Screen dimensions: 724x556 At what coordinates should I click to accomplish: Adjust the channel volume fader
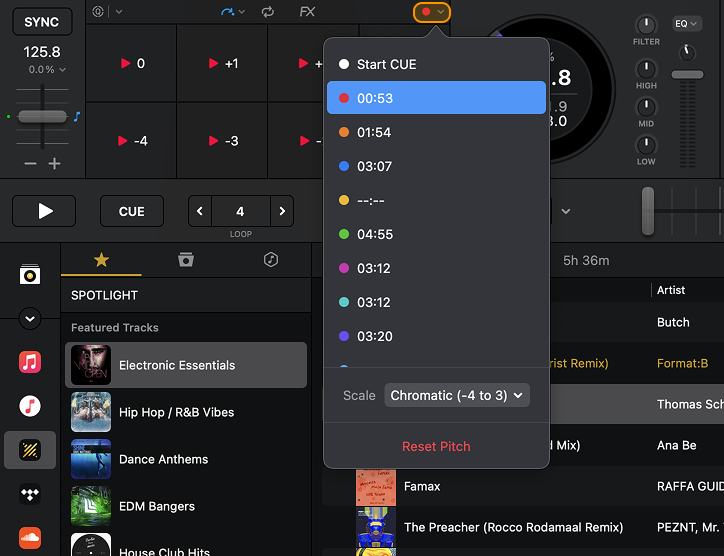coord(687,74)
